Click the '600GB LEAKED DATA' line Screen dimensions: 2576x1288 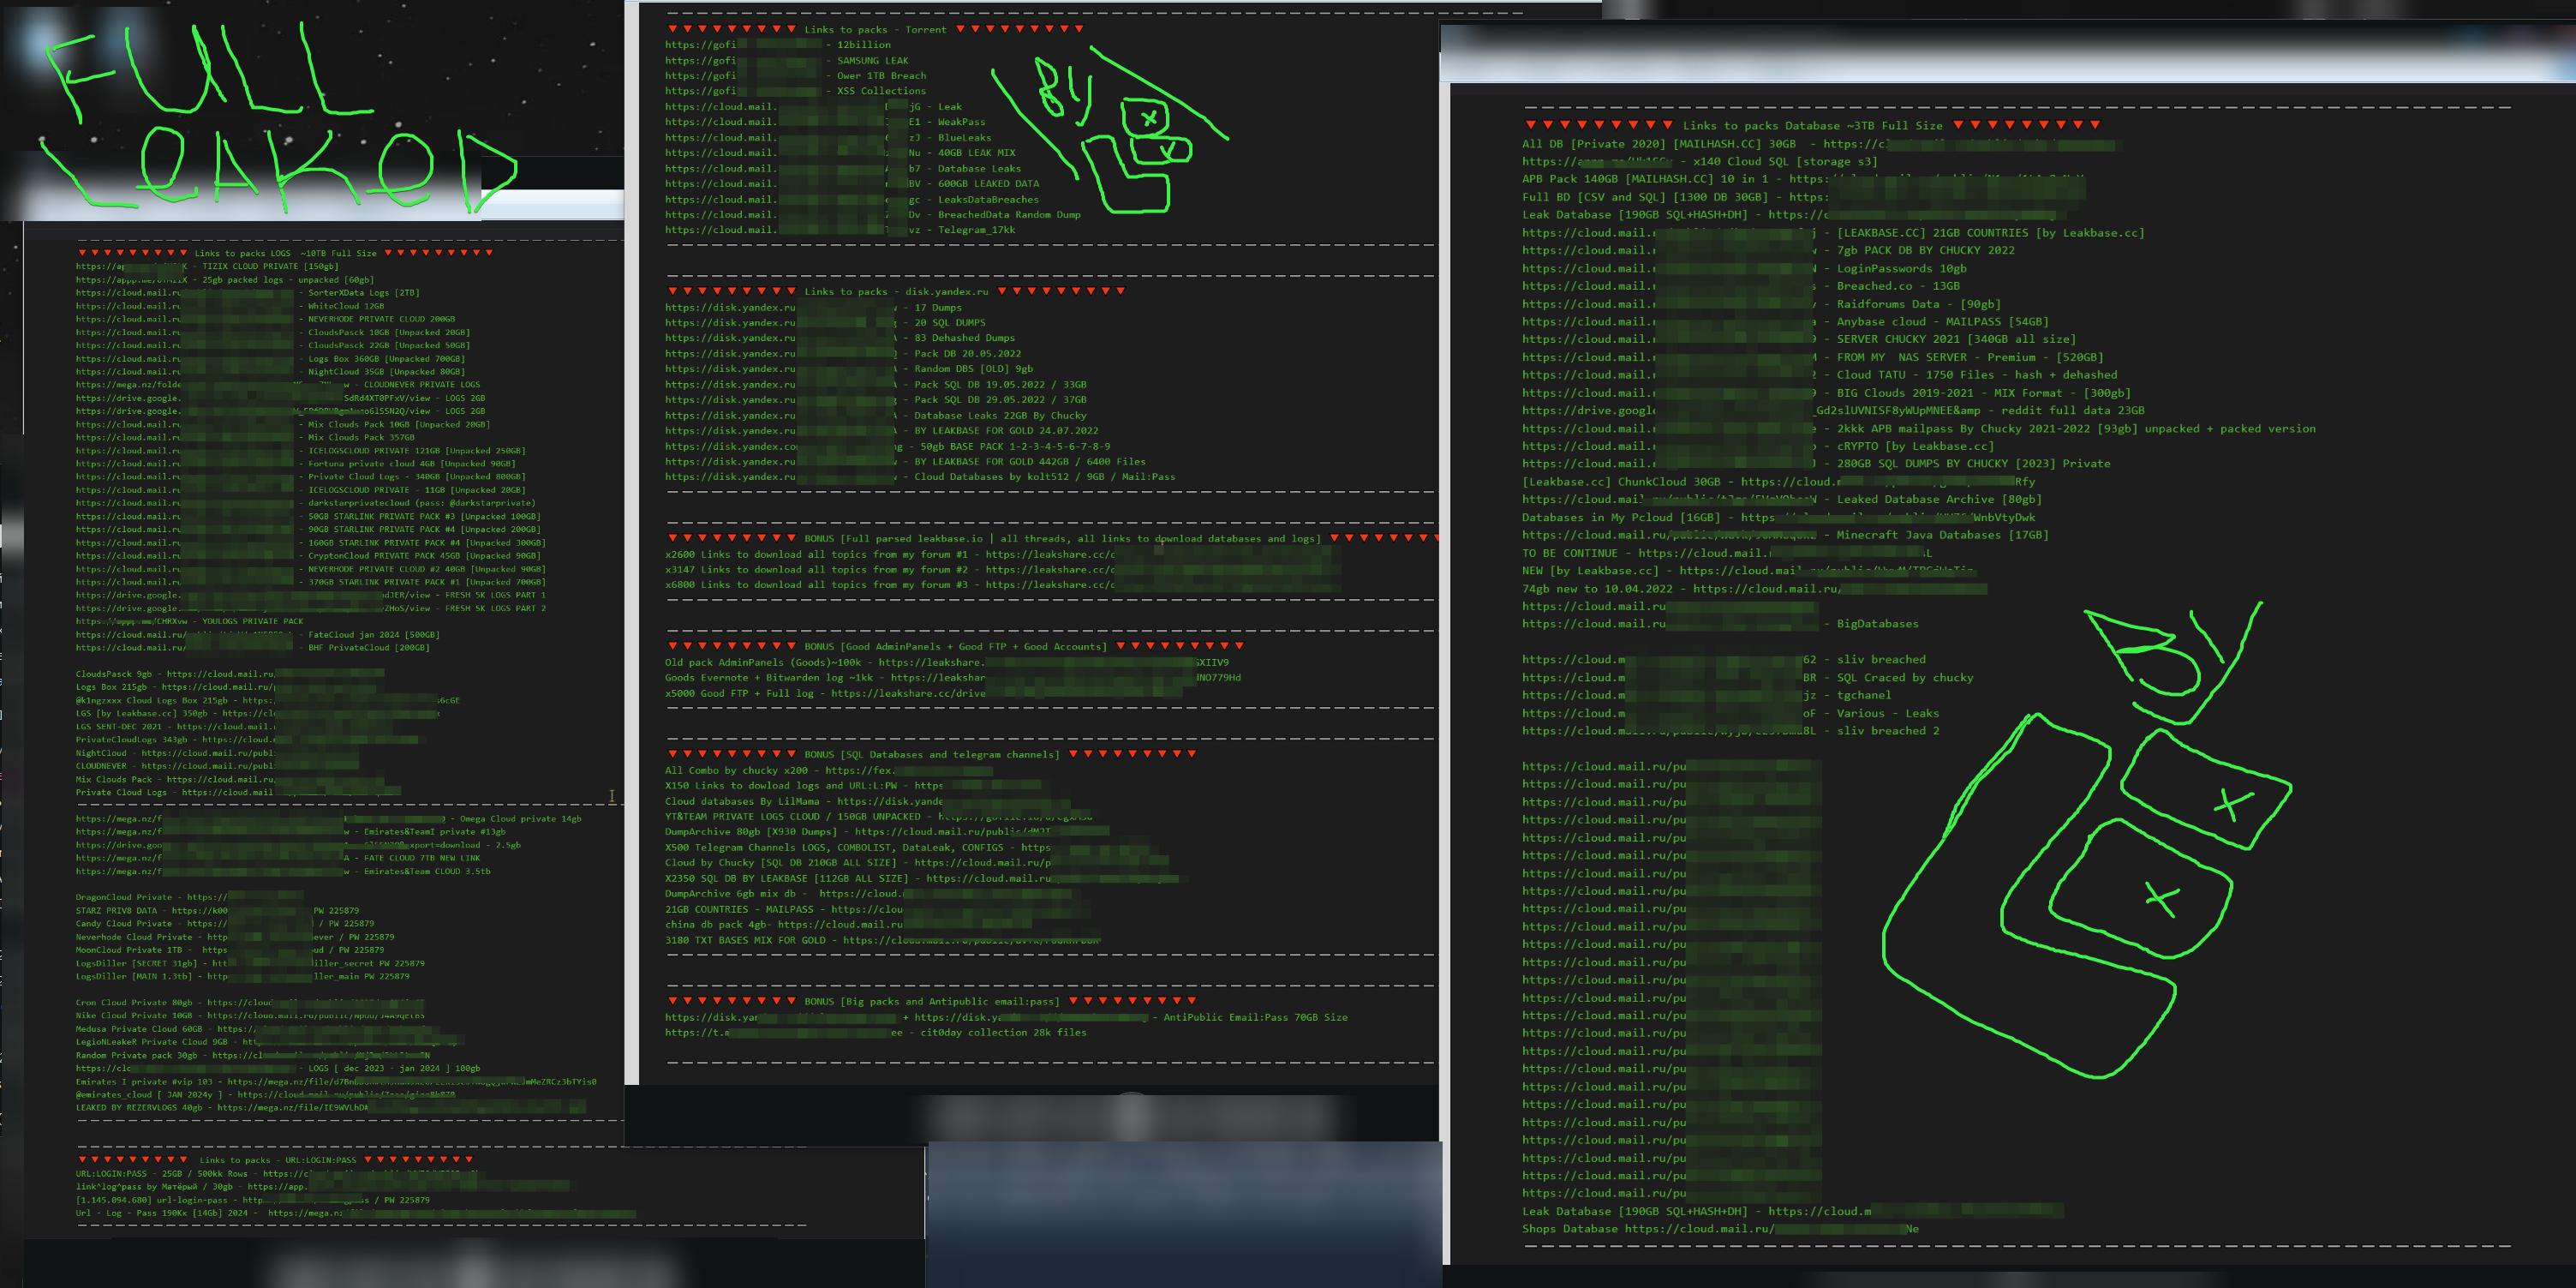852,184
